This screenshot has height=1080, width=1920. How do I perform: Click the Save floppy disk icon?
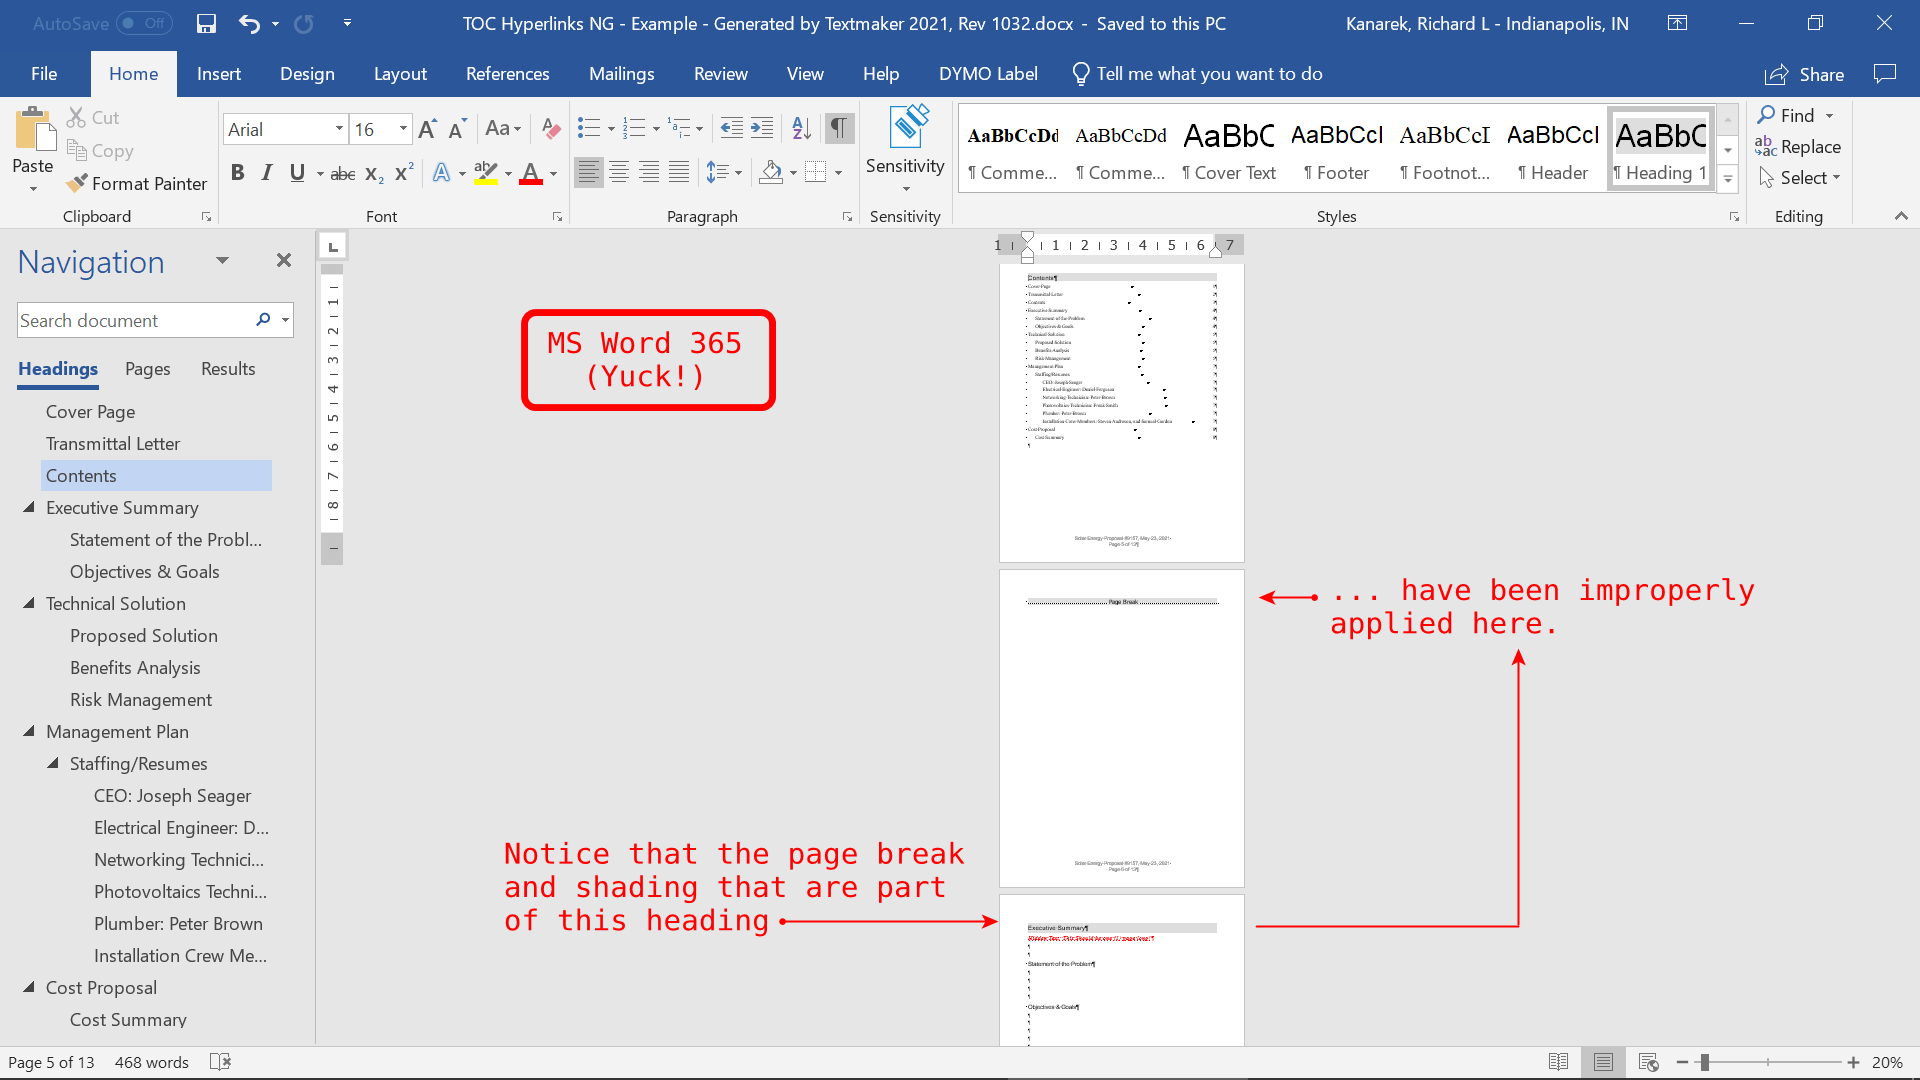(206, 23)
